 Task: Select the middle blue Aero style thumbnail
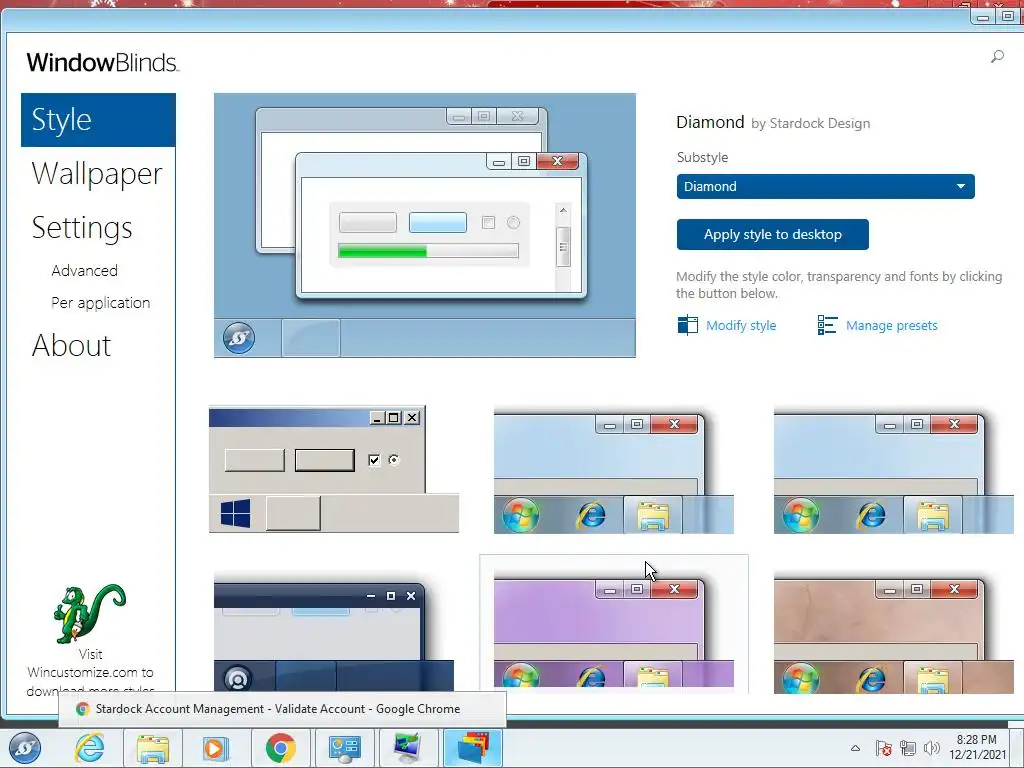(x=614, y=472)
